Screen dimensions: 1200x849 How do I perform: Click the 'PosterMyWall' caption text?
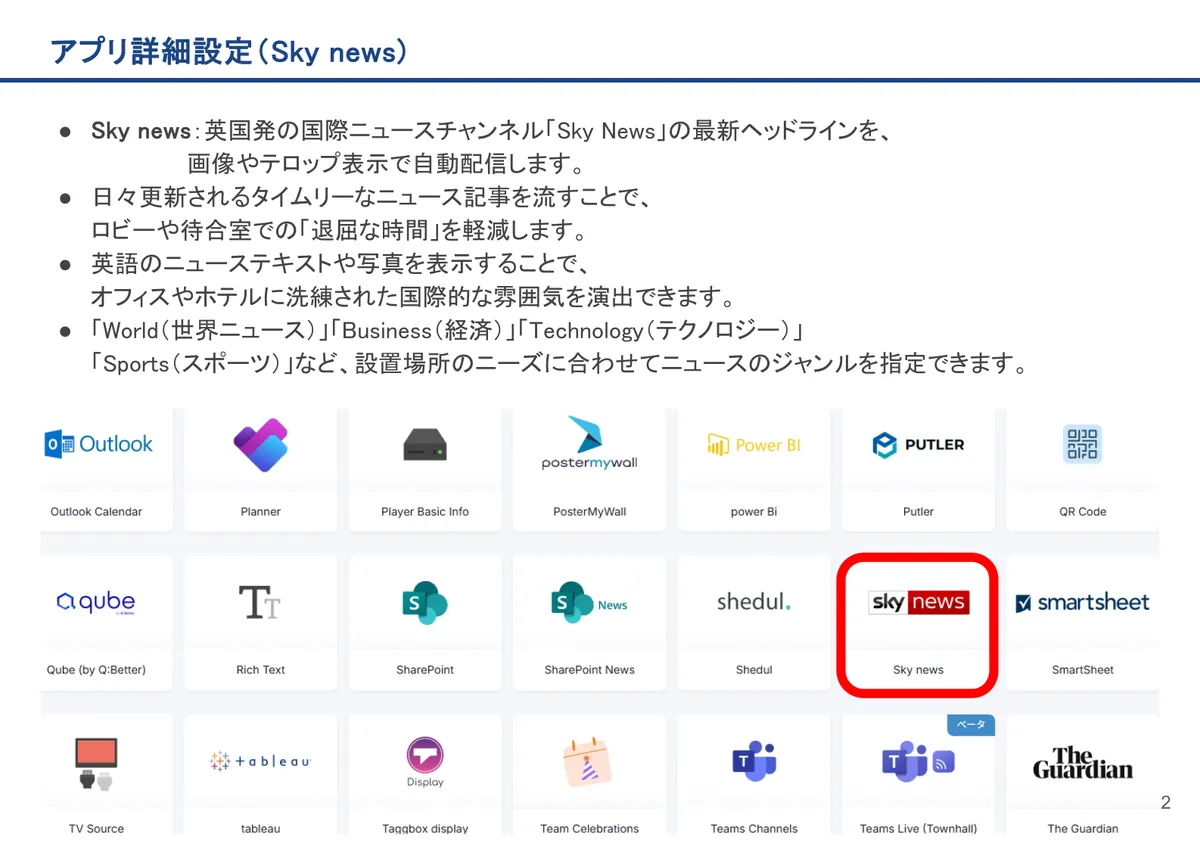(589, 512)
